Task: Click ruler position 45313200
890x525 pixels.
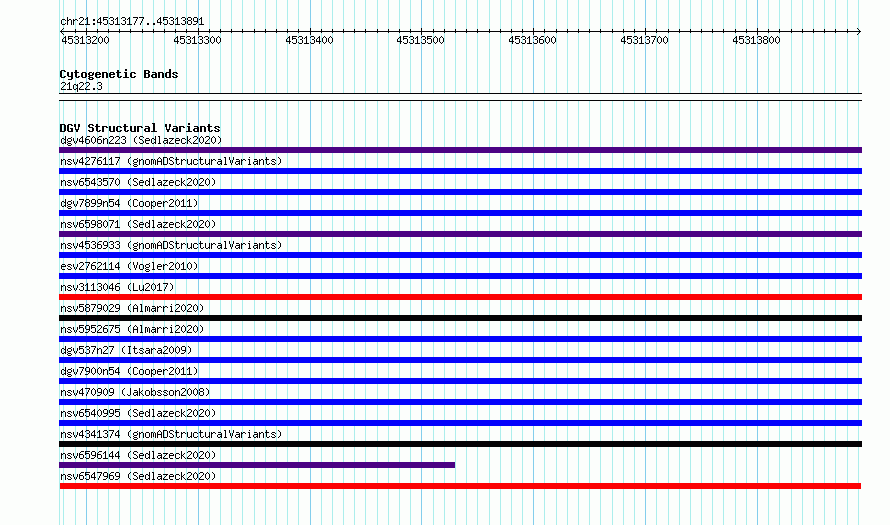Action: point(85,40)
